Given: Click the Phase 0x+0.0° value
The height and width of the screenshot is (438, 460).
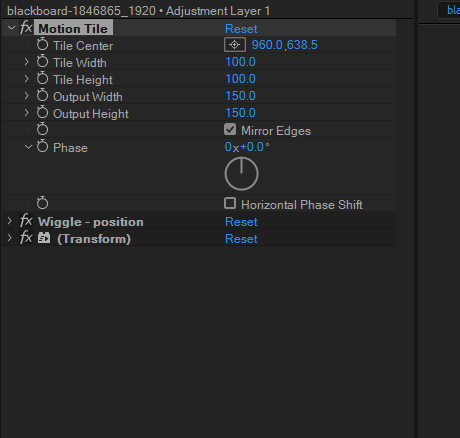Looking at the screenshot, I should tap(247, 147).
